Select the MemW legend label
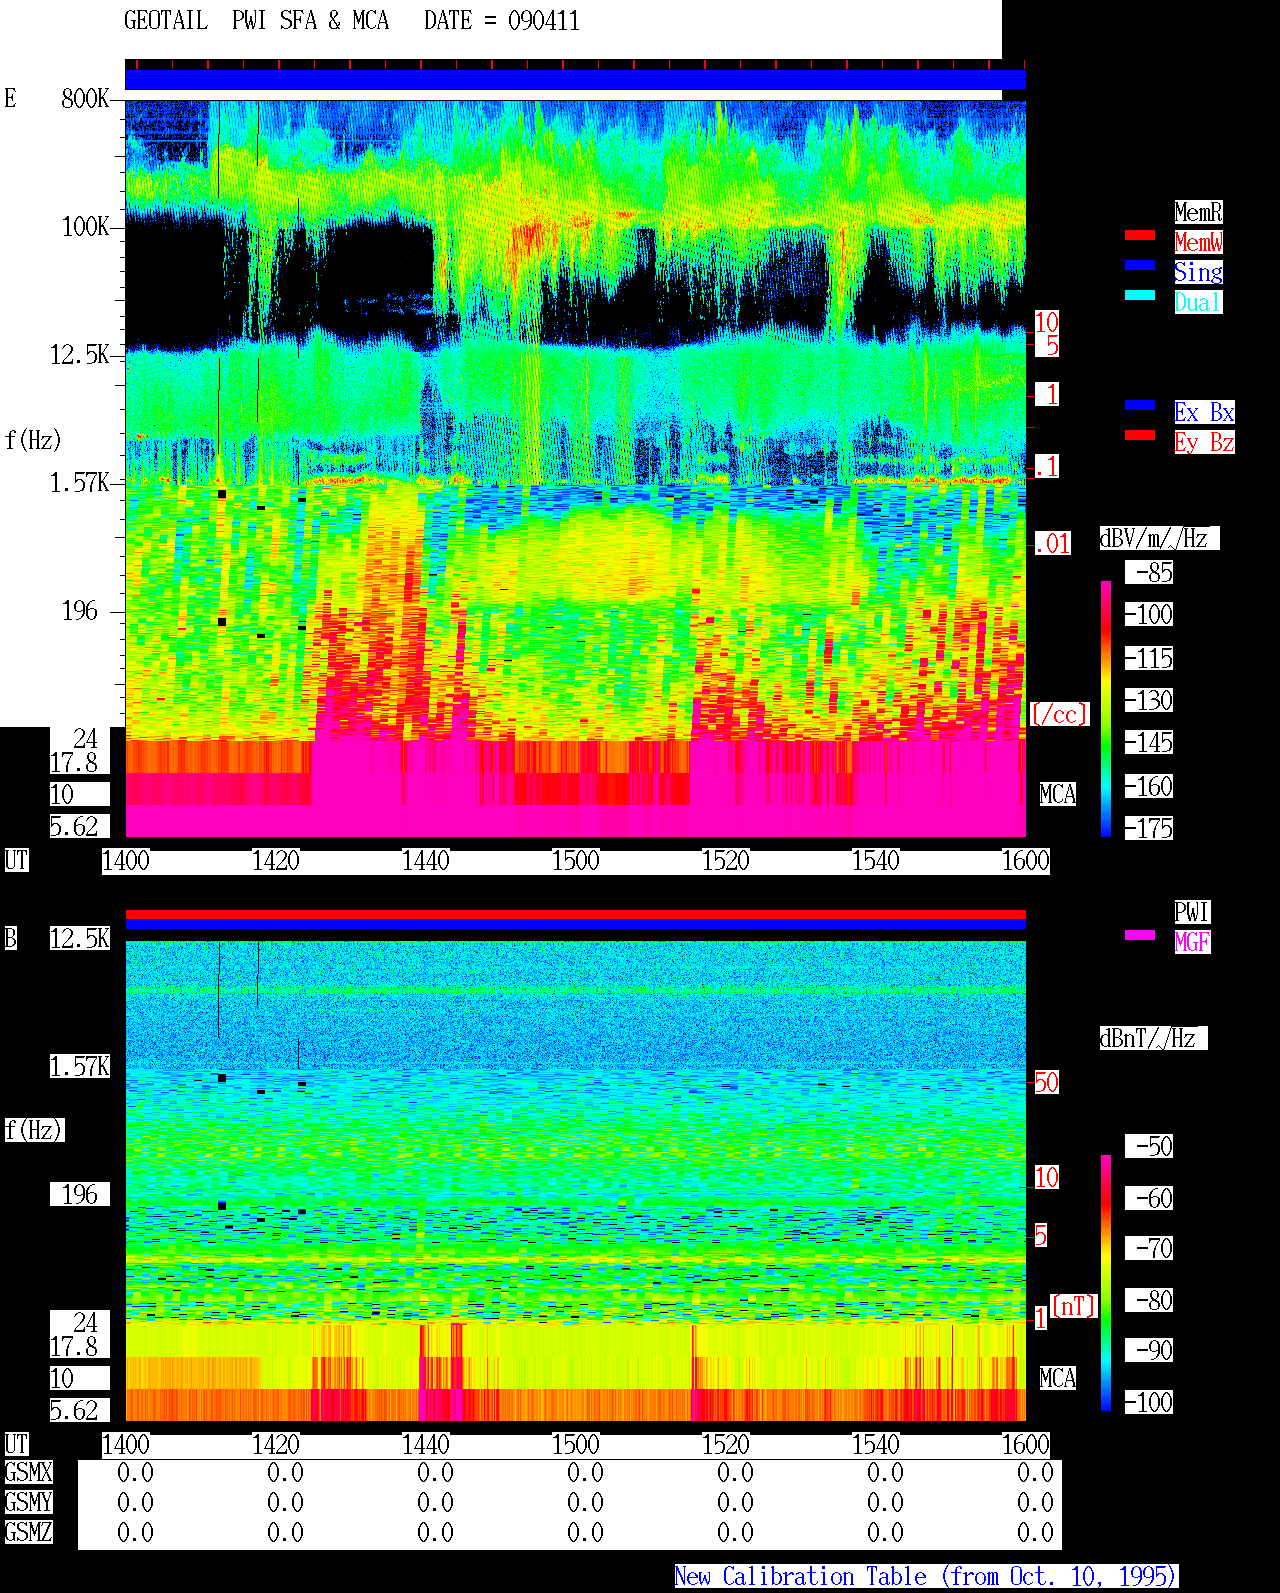1280x1593 pixels. pos(1198,242)
